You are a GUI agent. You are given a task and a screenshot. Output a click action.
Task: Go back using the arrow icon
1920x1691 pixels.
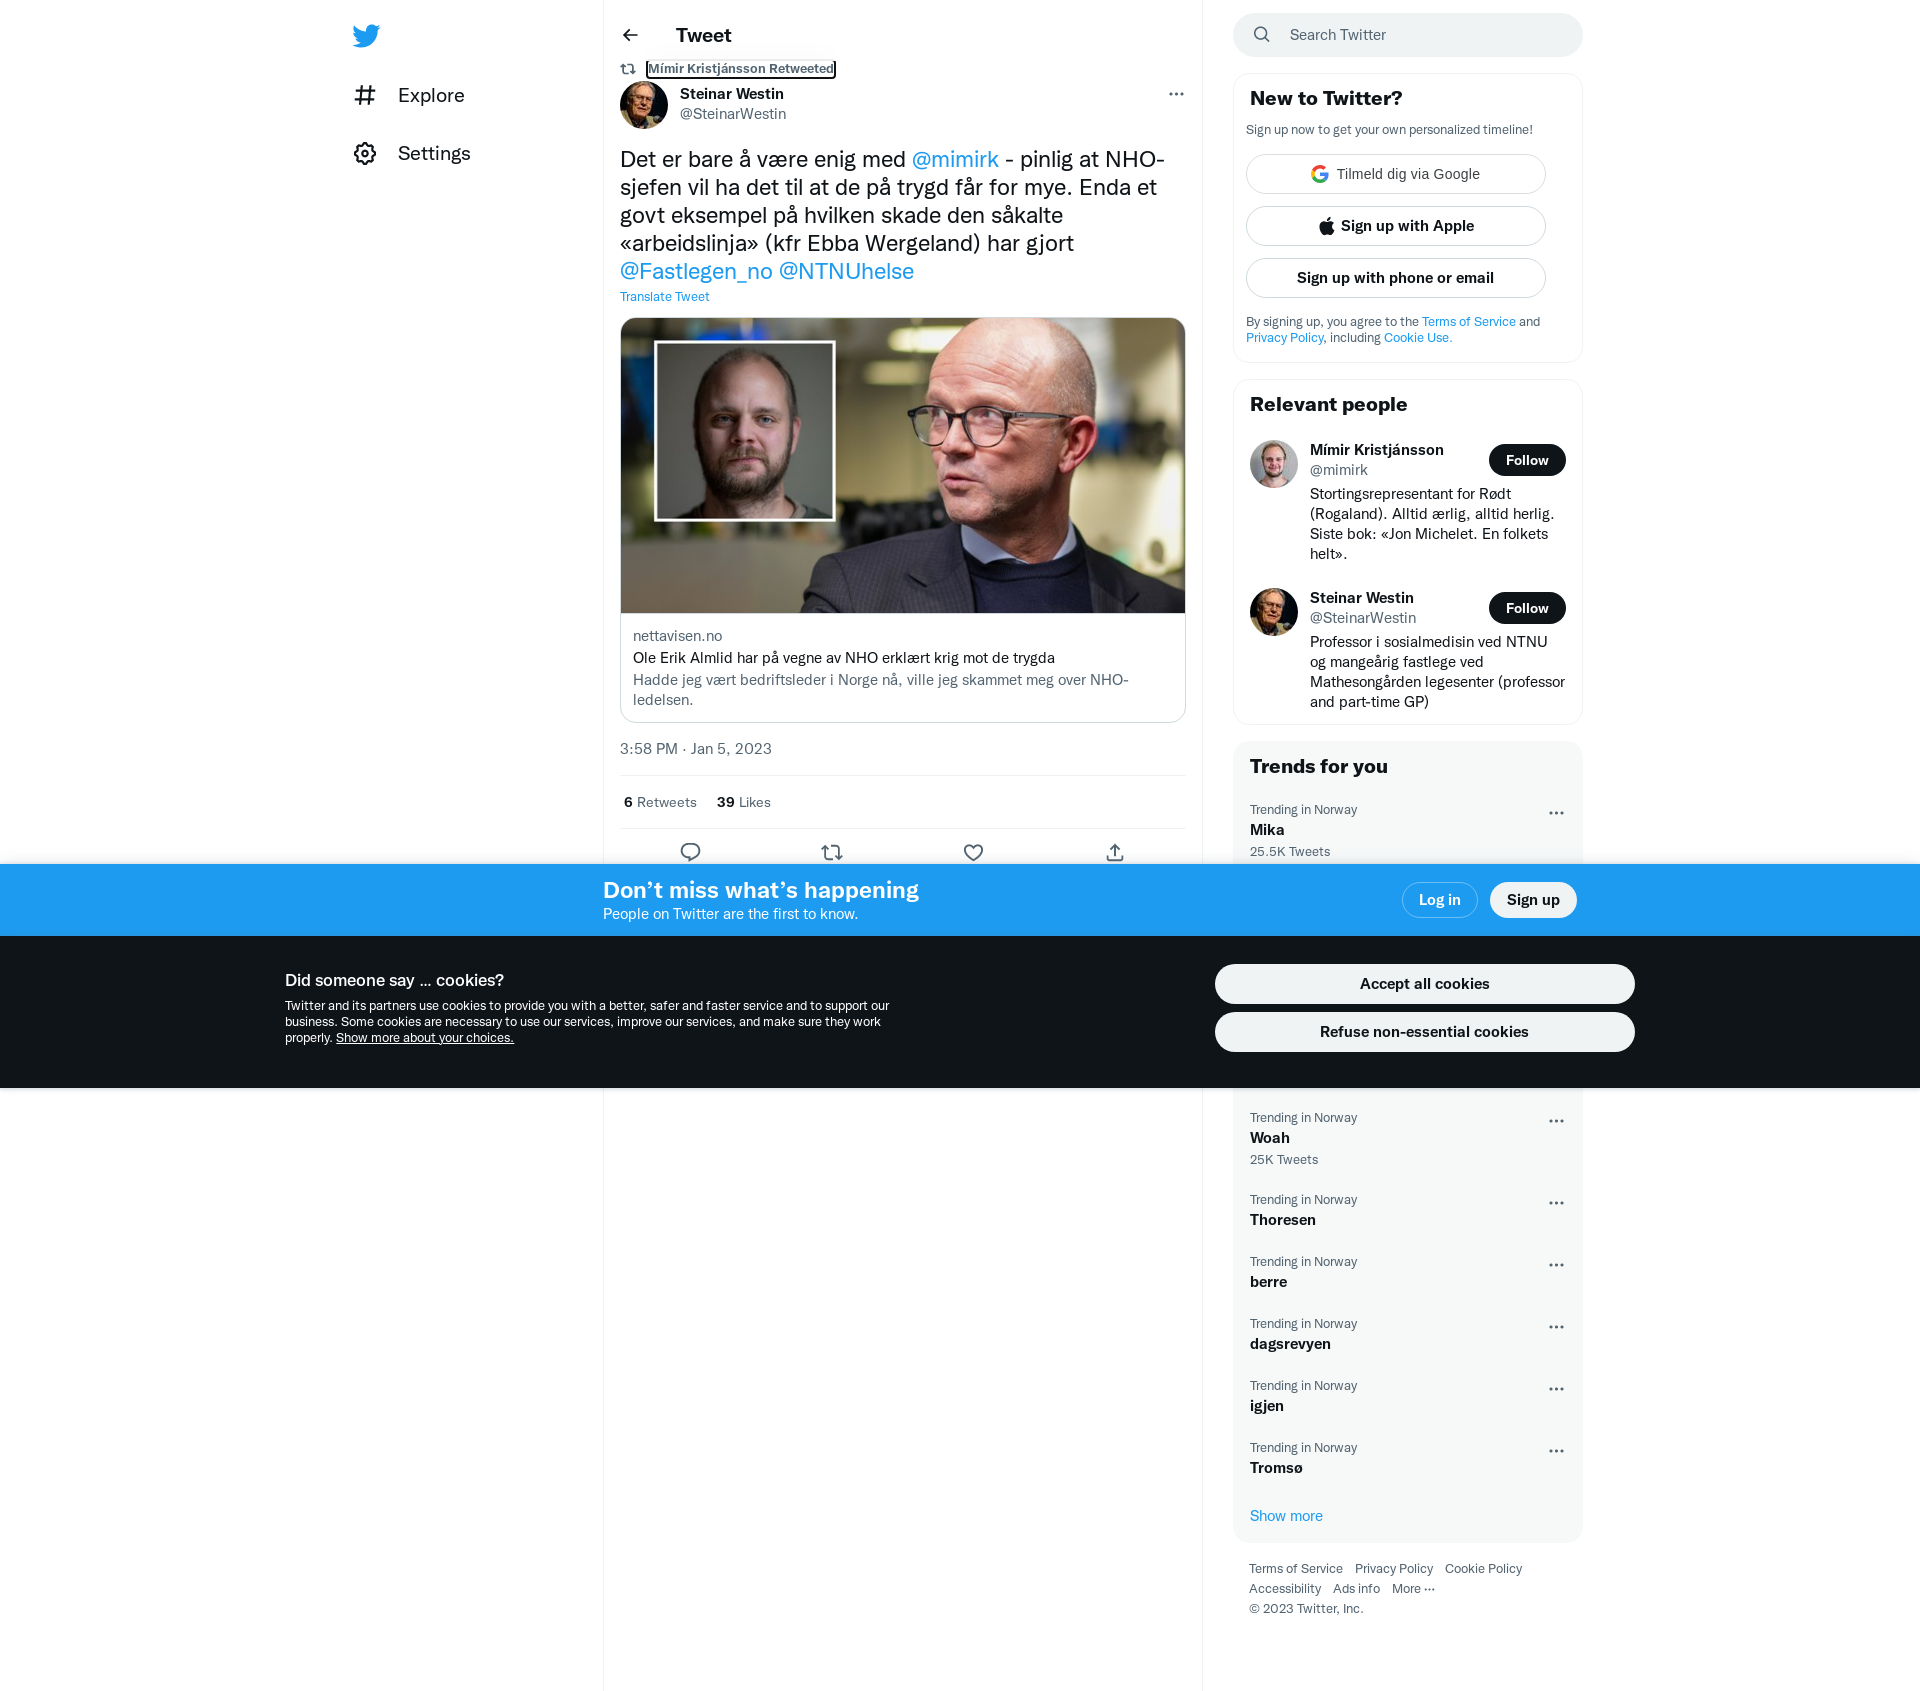click(630, 35)
